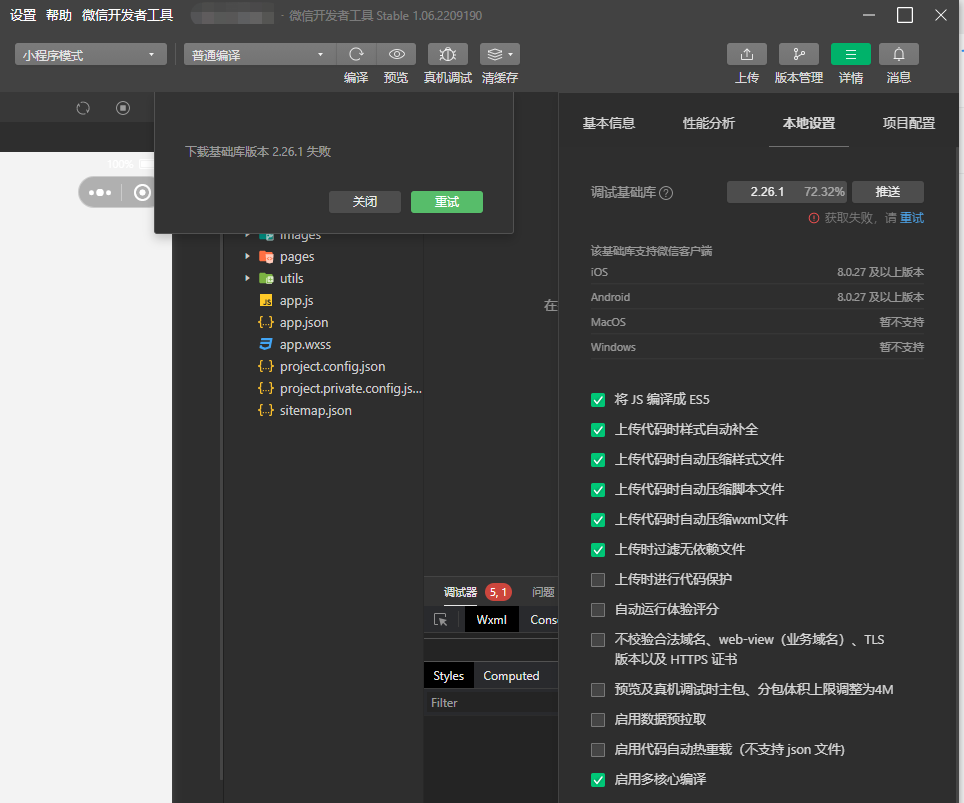
Task: Open the 小程序模式 mode dropdown
Action: click(91, 55)
